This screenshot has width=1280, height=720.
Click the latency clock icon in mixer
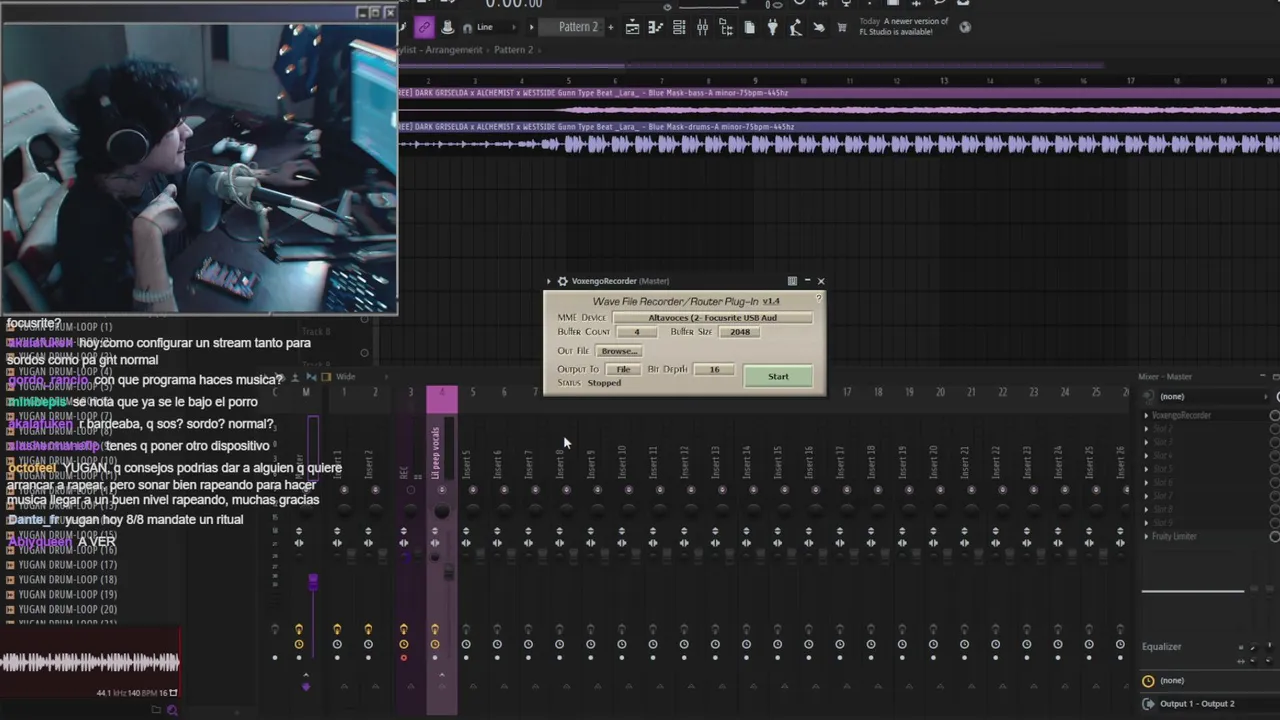(1148, 681)
